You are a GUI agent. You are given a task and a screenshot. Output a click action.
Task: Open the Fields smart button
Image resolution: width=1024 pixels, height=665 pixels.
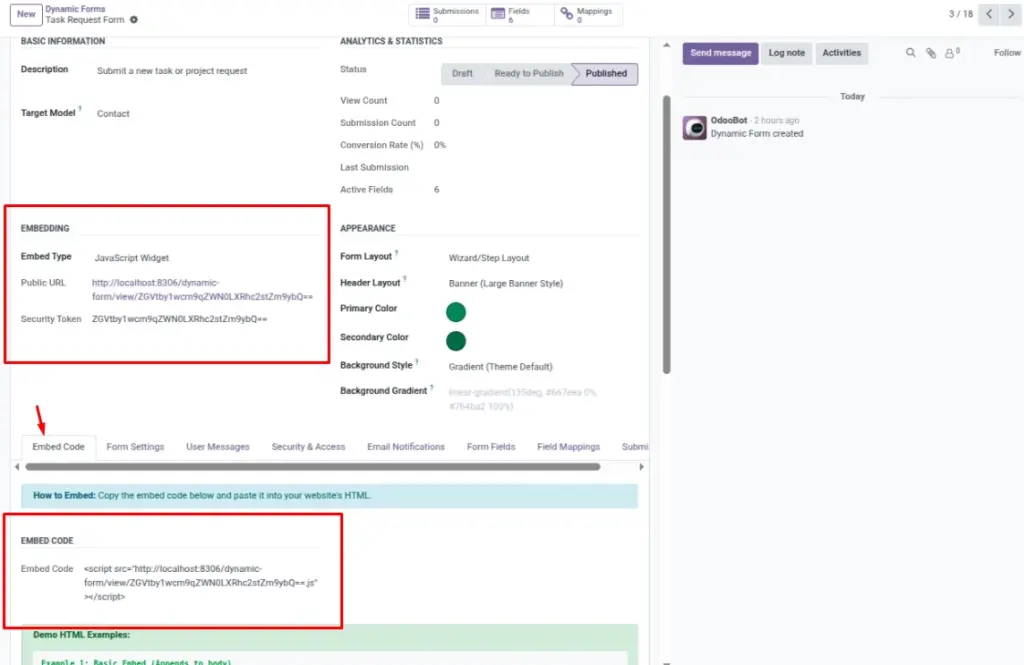pyautogui.click(x=520, y=14)
